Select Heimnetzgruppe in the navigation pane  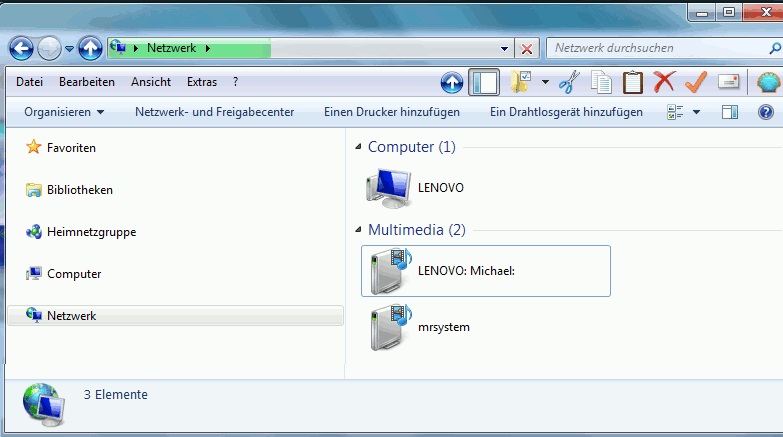(x=91, y=232)
